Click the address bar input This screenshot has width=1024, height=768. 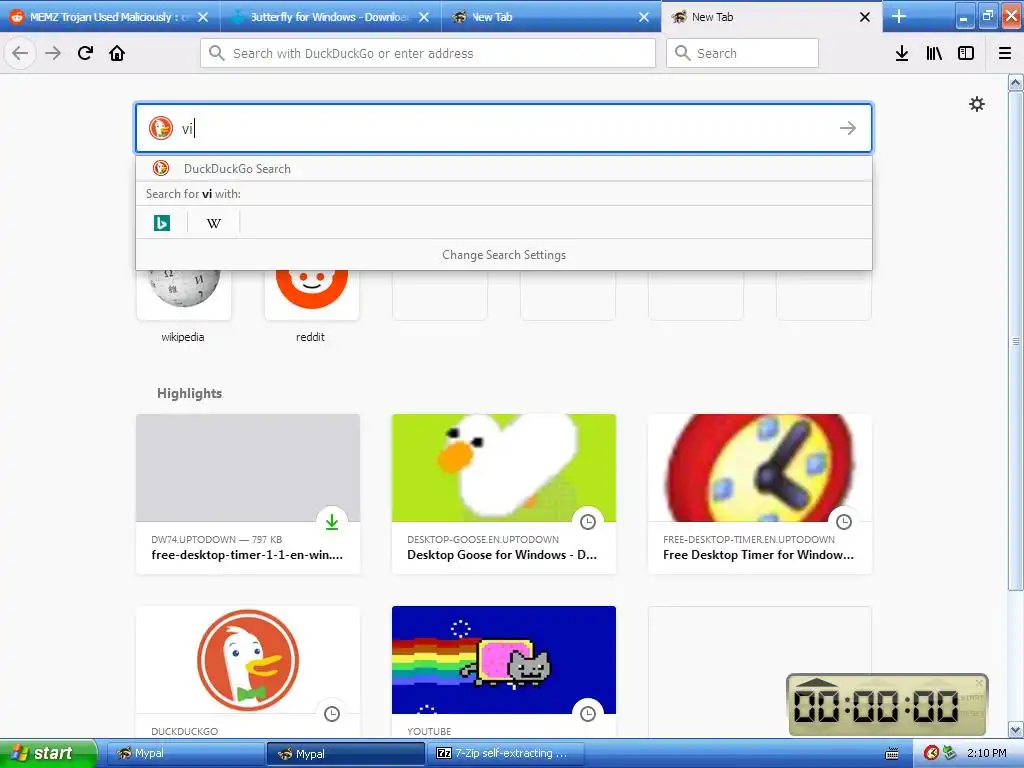tap(428, 53)
